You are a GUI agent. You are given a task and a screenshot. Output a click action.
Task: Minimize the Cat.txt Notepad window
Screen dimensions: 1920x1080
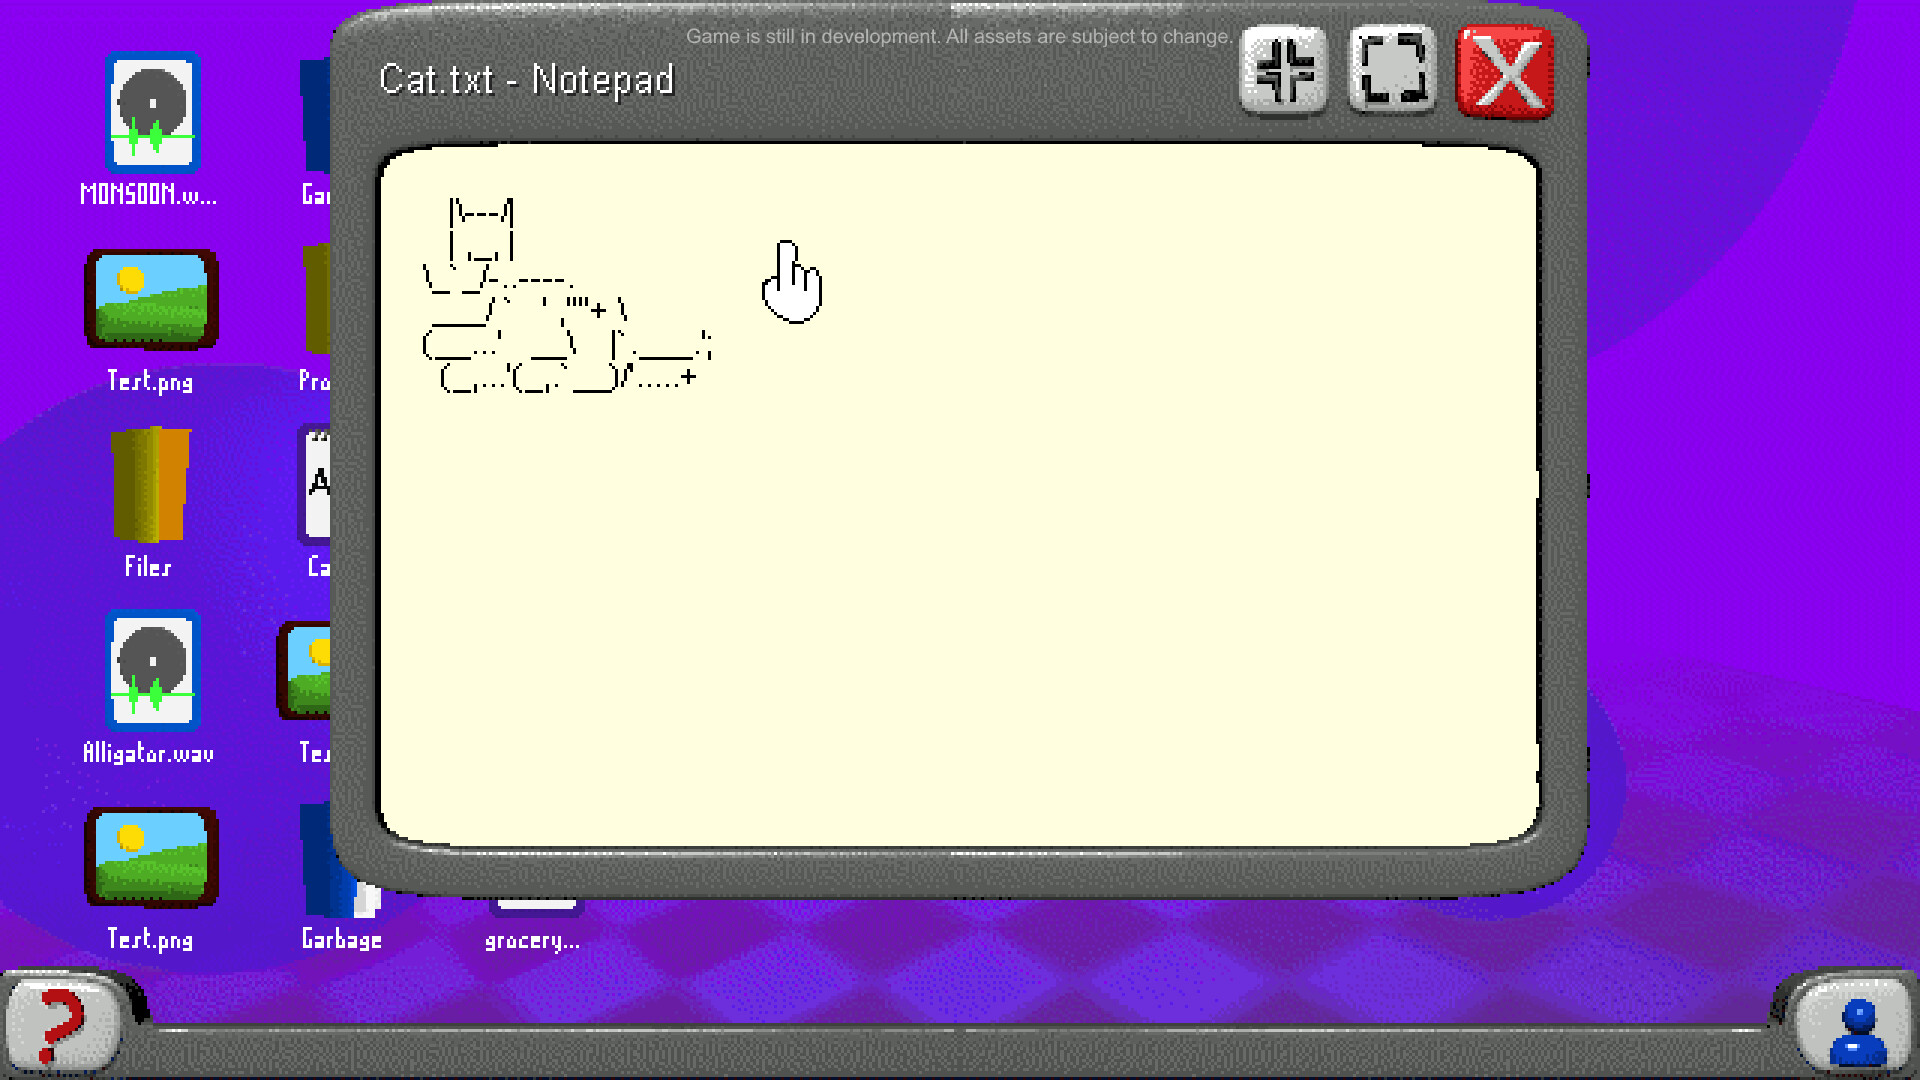(1283, 69)
